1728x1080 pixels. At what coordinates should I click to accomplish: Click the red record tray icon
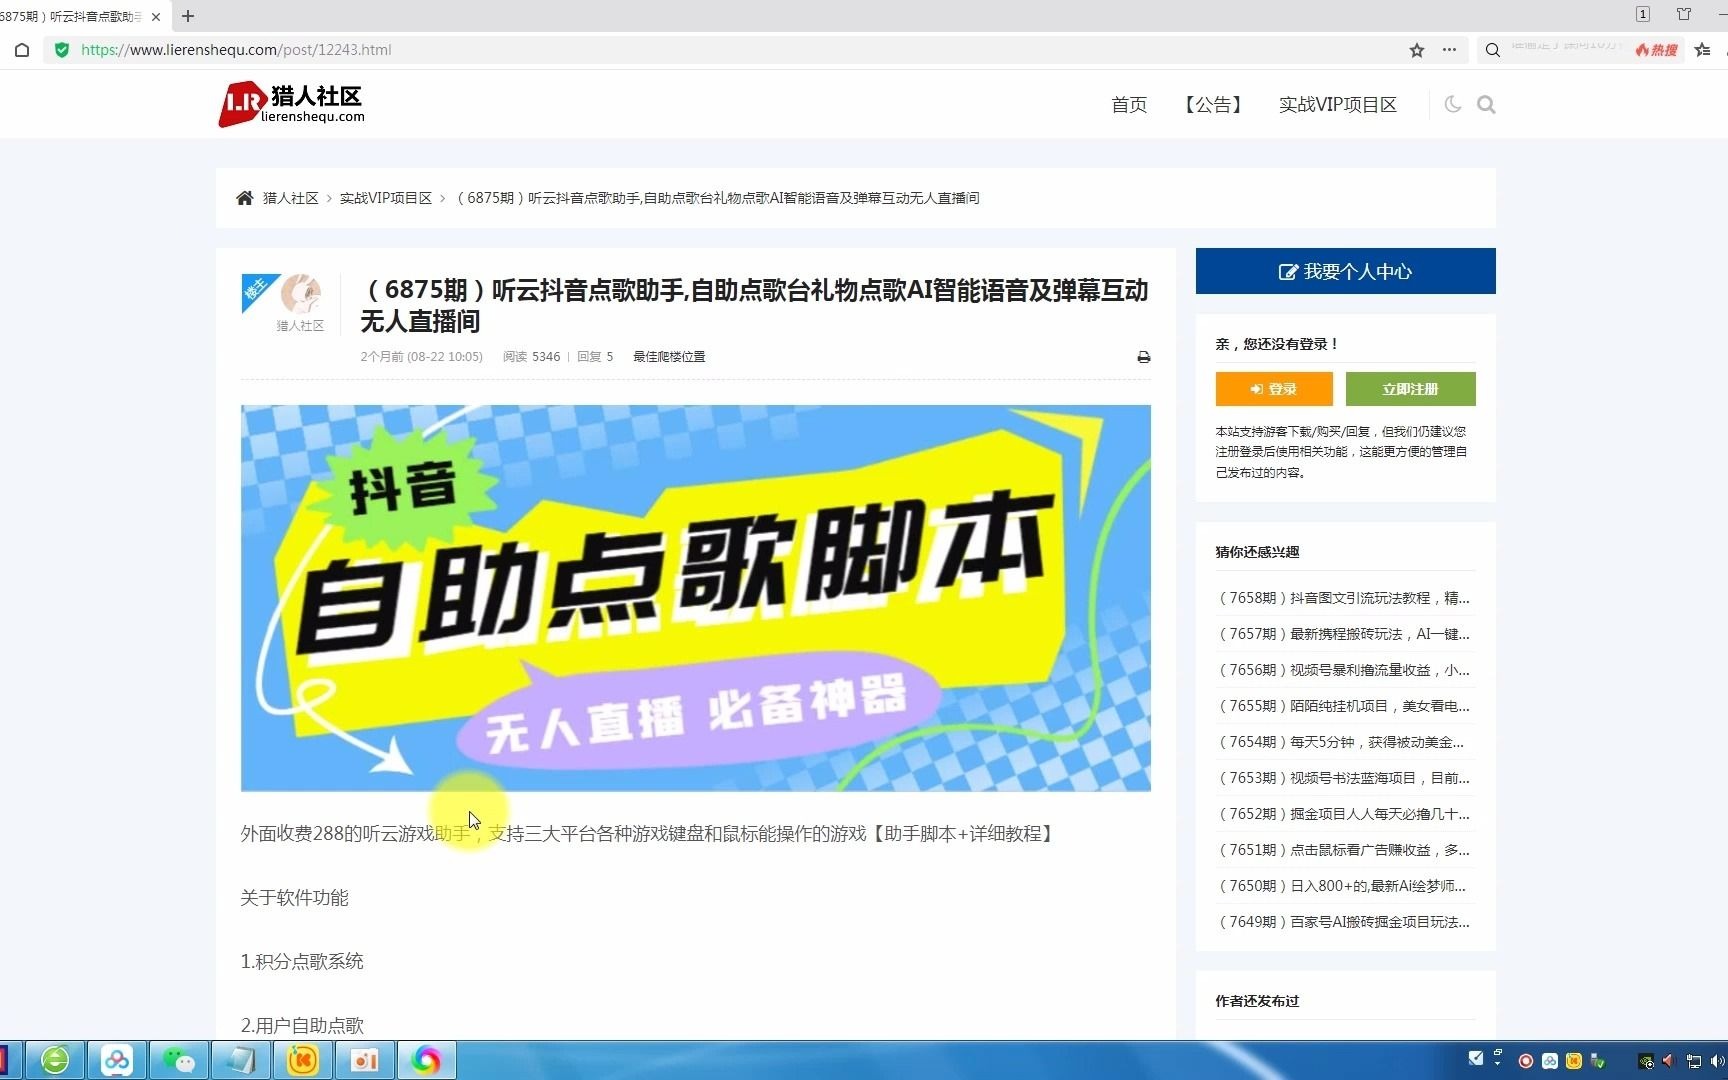1526,1061
